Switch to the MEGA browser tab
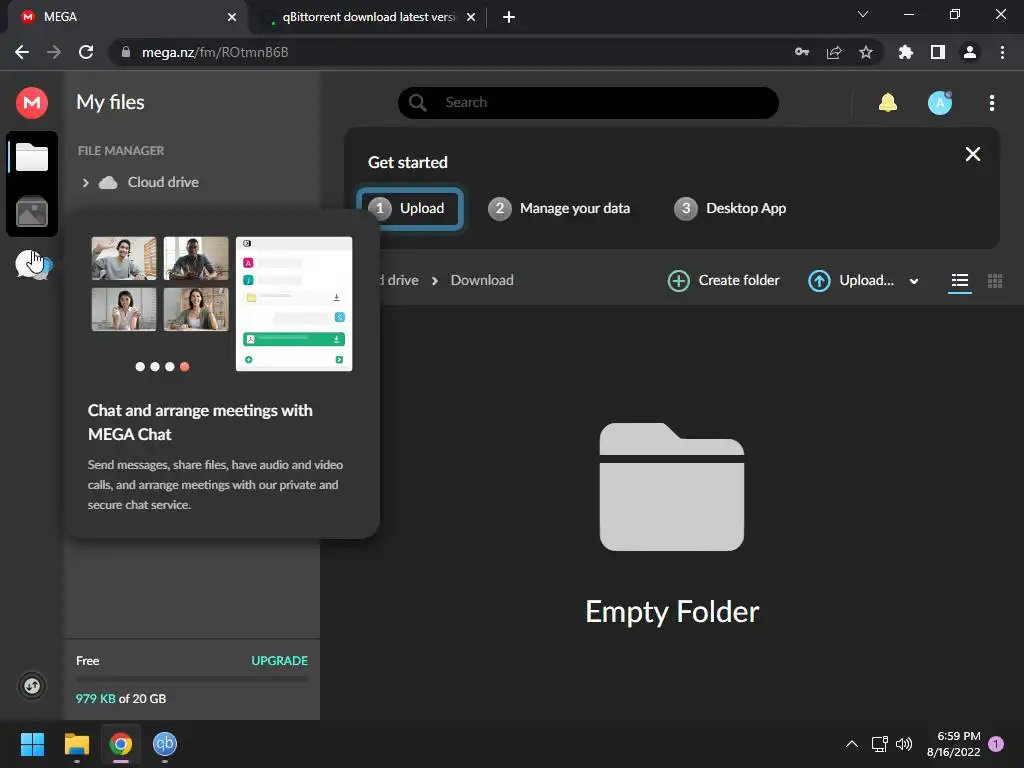This screenshot has height=768, width=1024. tap(124, 17)
